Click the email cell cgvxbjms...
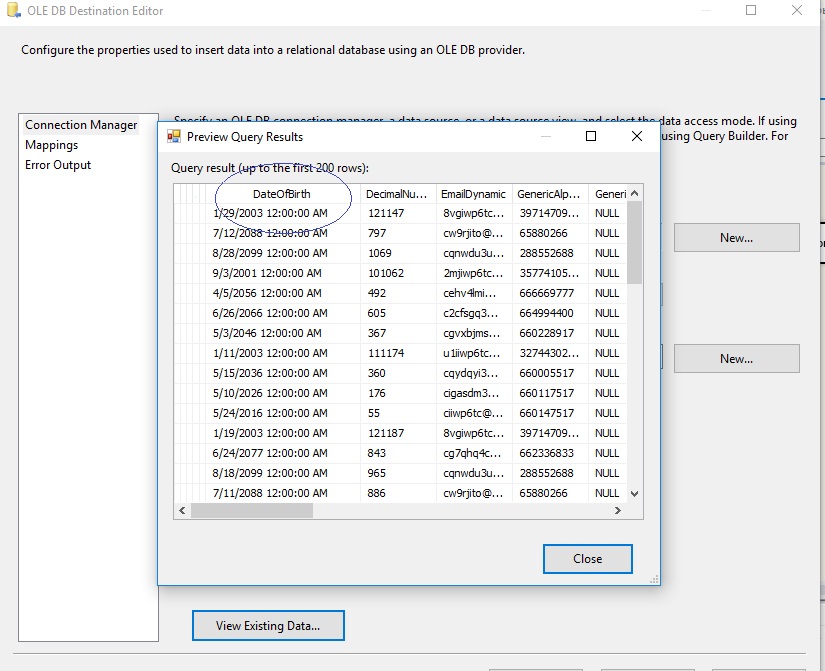This screenshot has width=825, height=671. pos(474,333)
